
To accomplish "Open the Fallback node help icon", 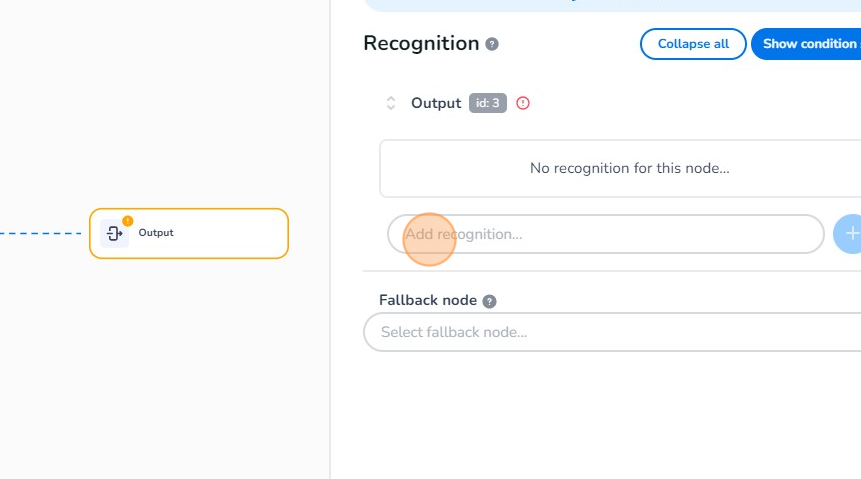I will click(x=489, y=301).
